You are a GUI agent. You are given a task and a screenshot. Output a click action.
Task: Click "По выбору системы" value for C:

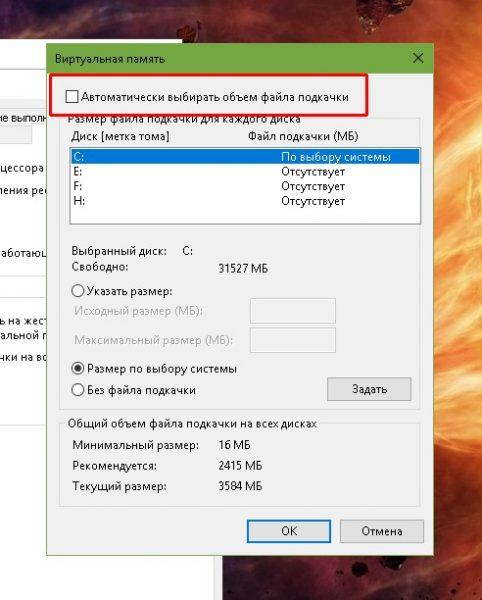pos(336,157)
